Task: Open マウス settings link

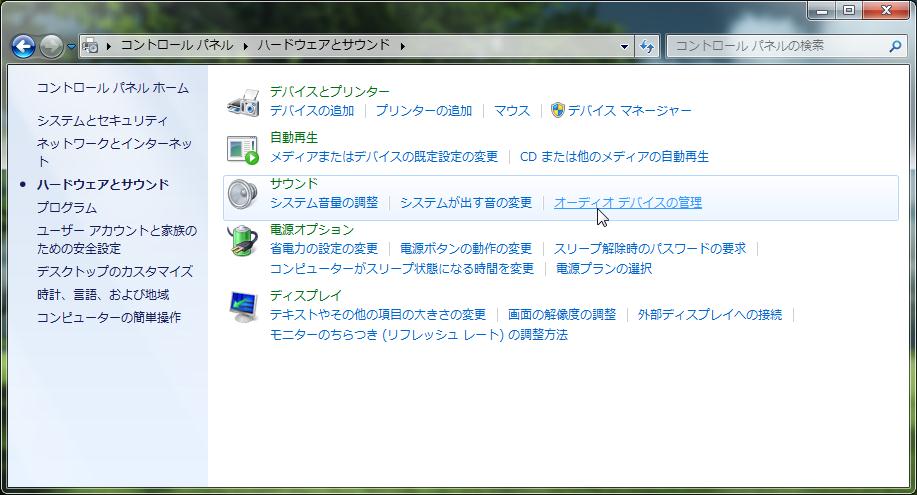Action: (x=512, y=111)
